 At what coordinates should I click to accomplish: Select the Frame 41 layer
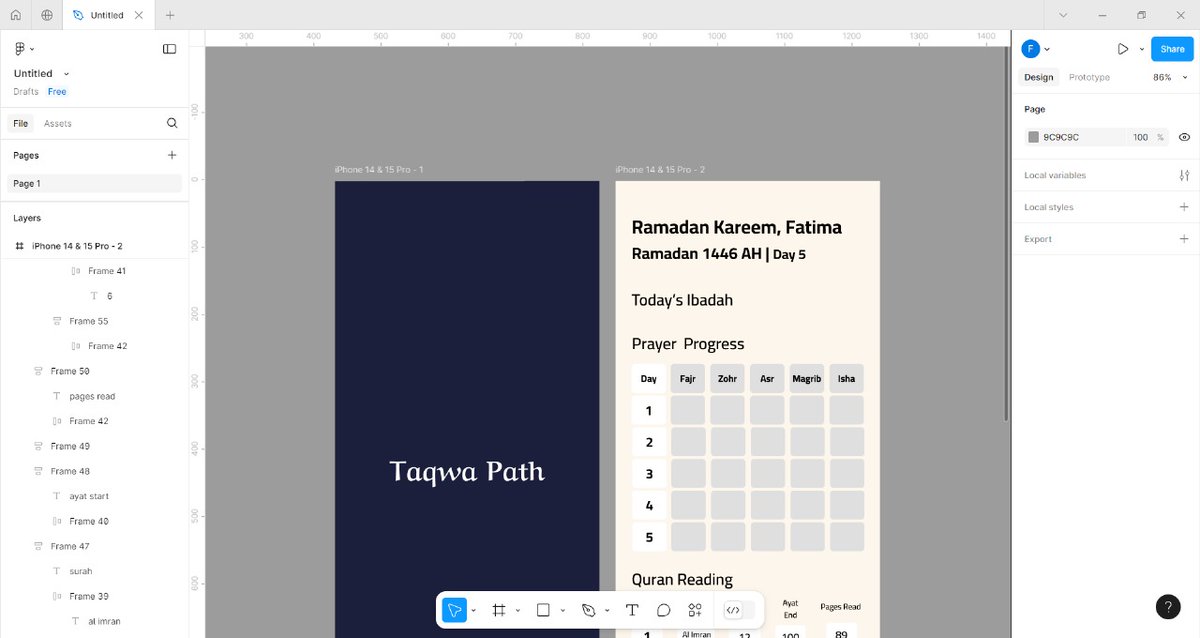point(107,271)
